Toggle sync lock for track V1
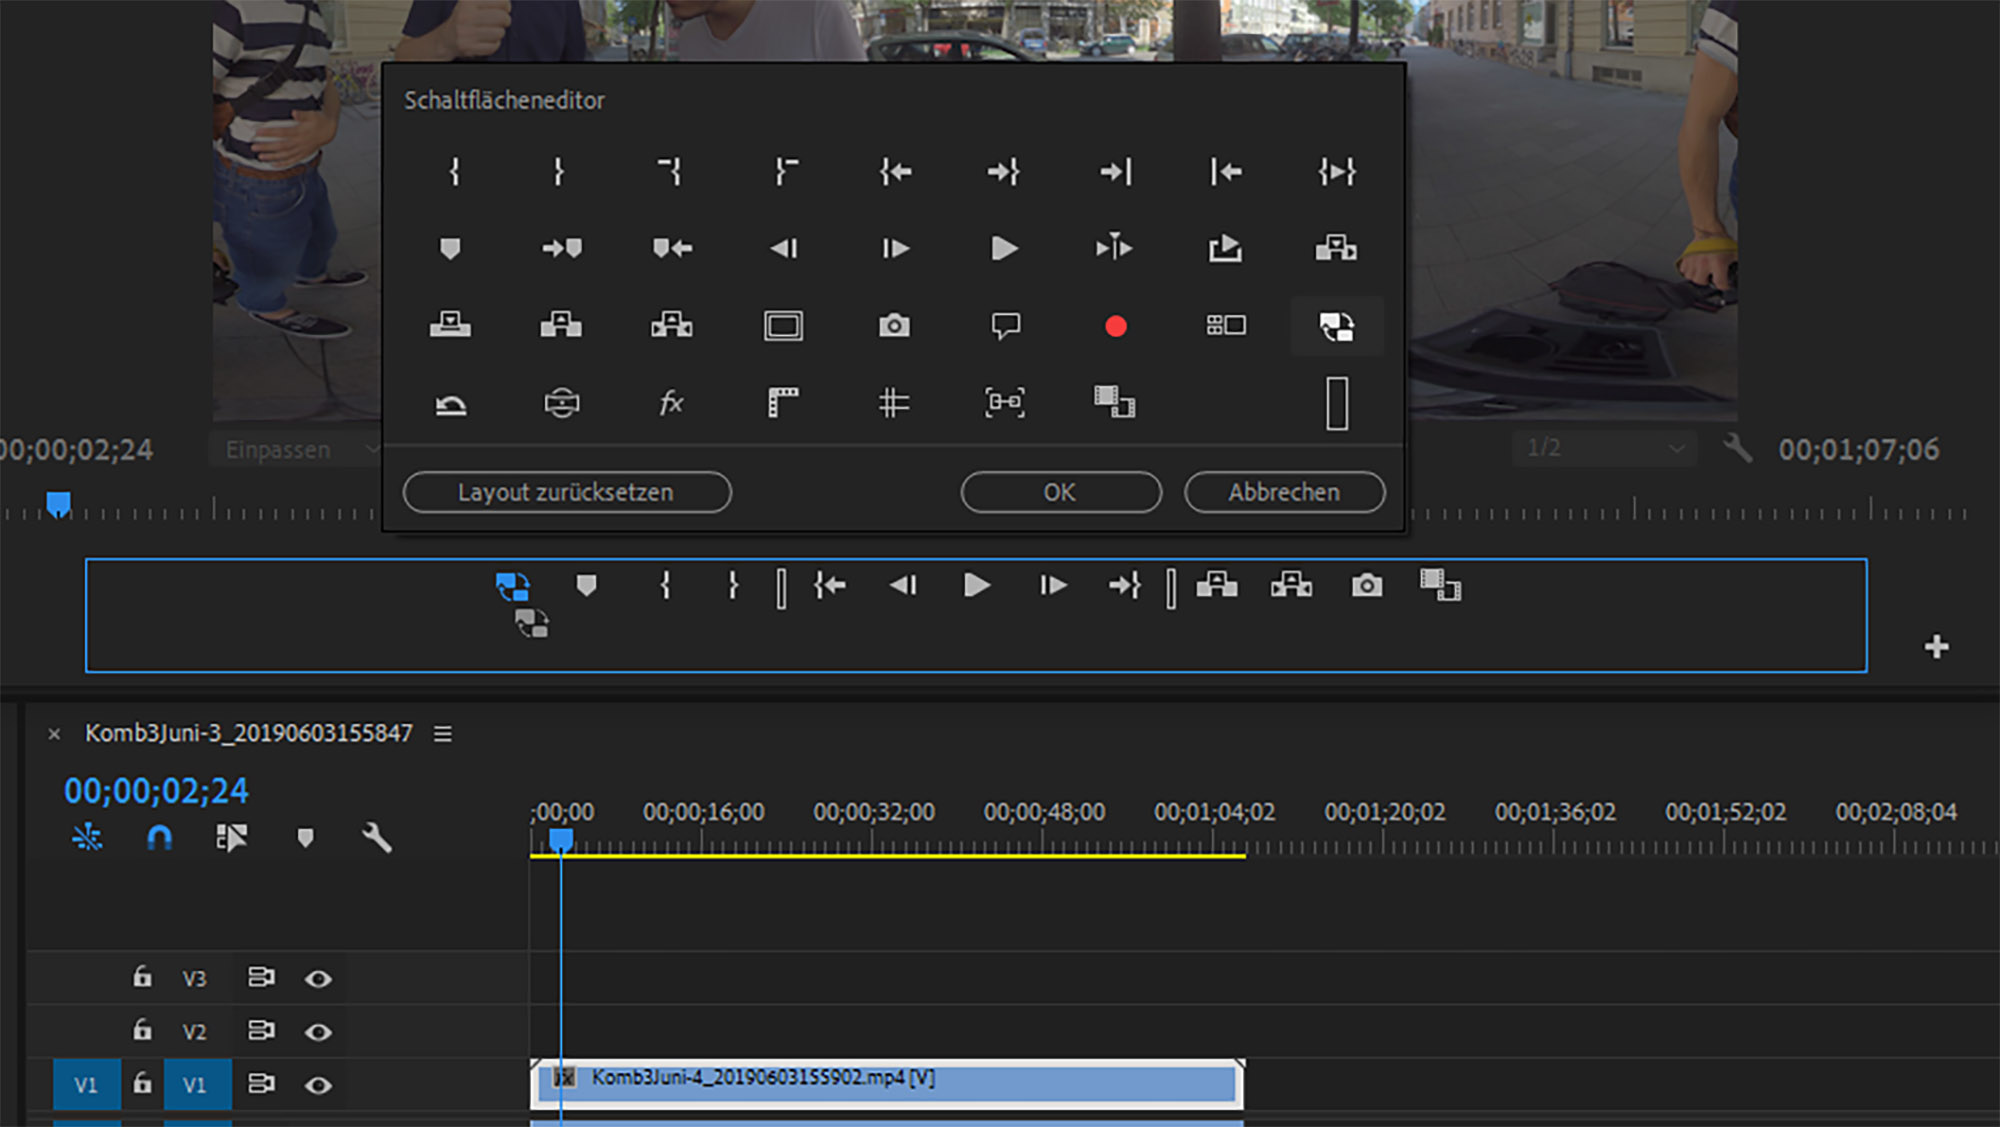 tap(261, 1084)
